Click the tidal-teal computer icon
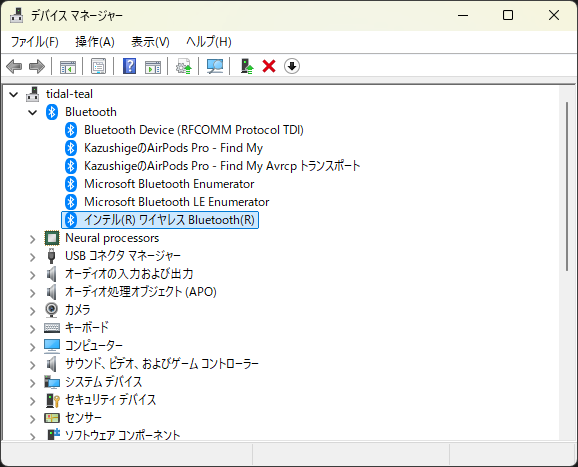 click(32, 94)
